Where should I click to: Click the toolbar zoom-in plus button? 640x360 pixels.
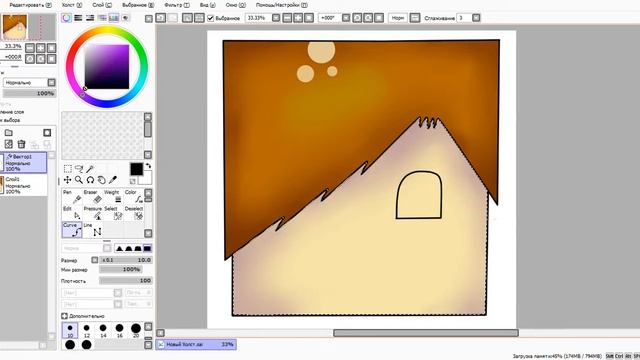pos(298,18)
